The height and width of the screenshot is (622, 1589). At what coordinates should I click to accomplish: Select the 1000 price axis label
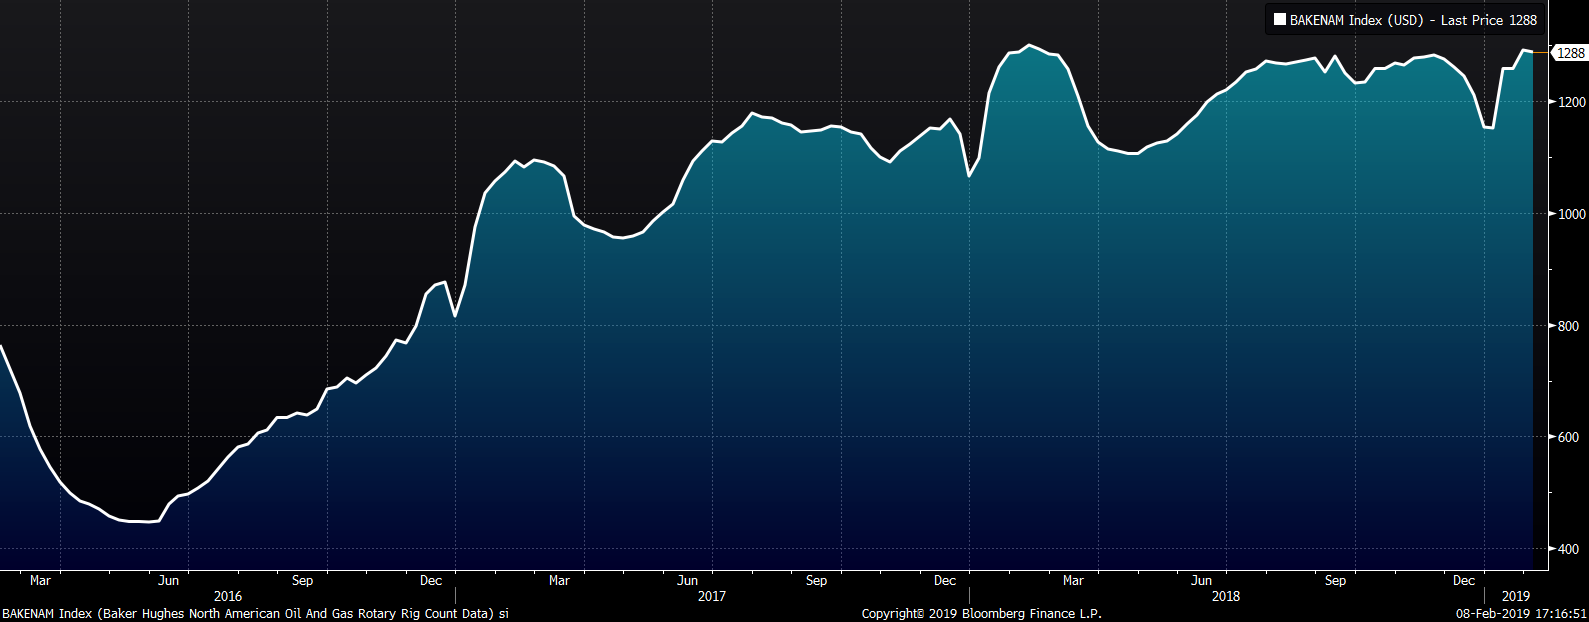(1571, 214)
